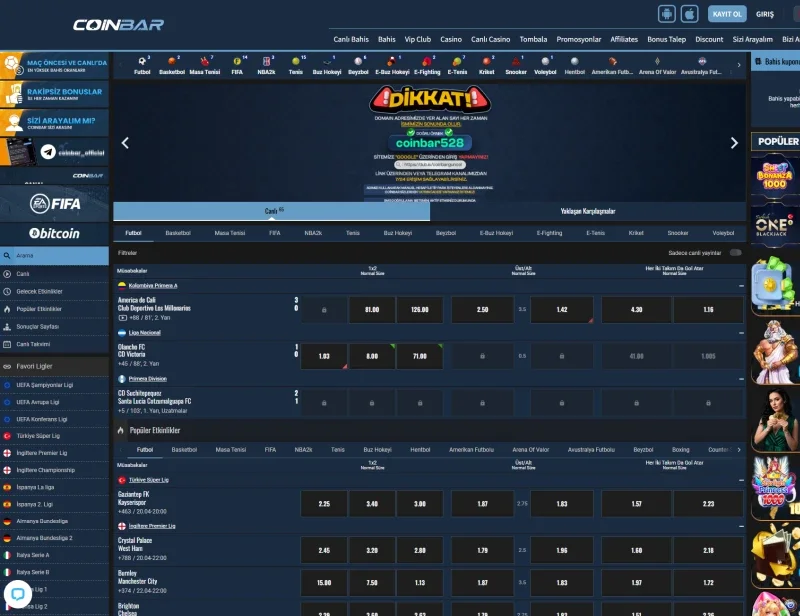Toggle Sadece canlı yayınlar switch
This screenshot has width=800, height=616.
[735, 253]
